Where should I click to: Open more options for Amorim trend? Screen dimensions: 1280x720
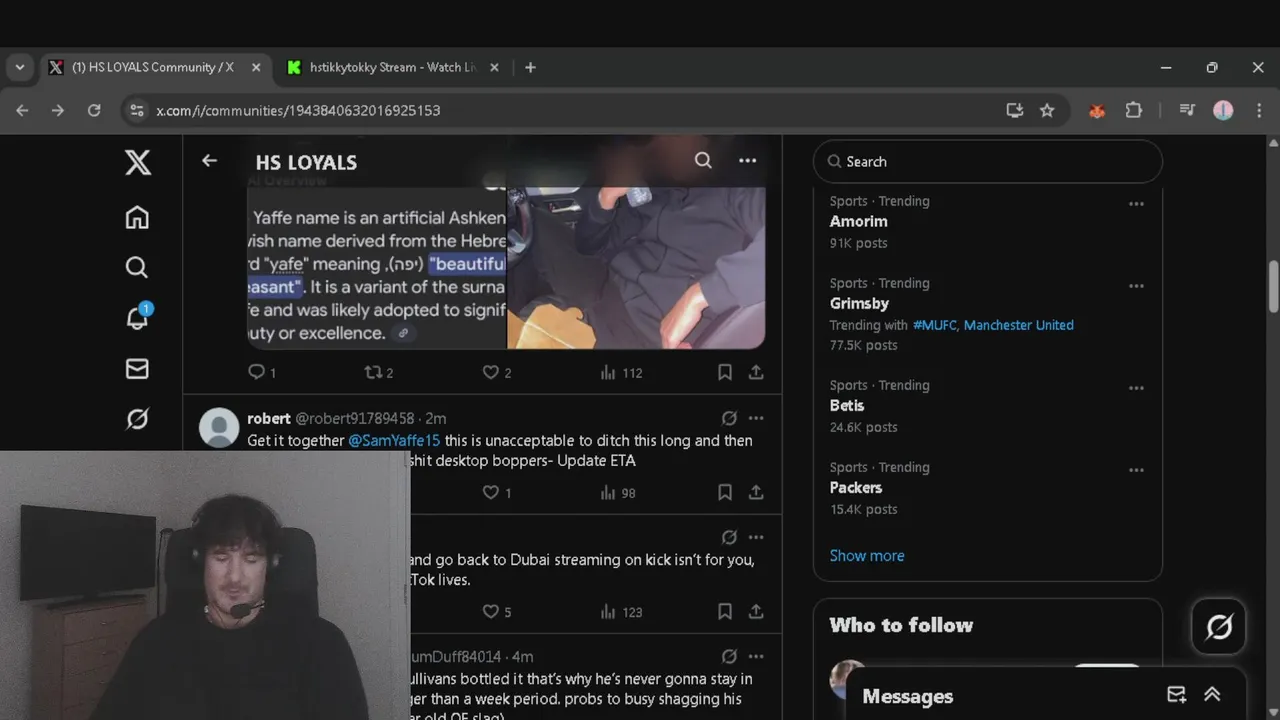point(1136,204)
